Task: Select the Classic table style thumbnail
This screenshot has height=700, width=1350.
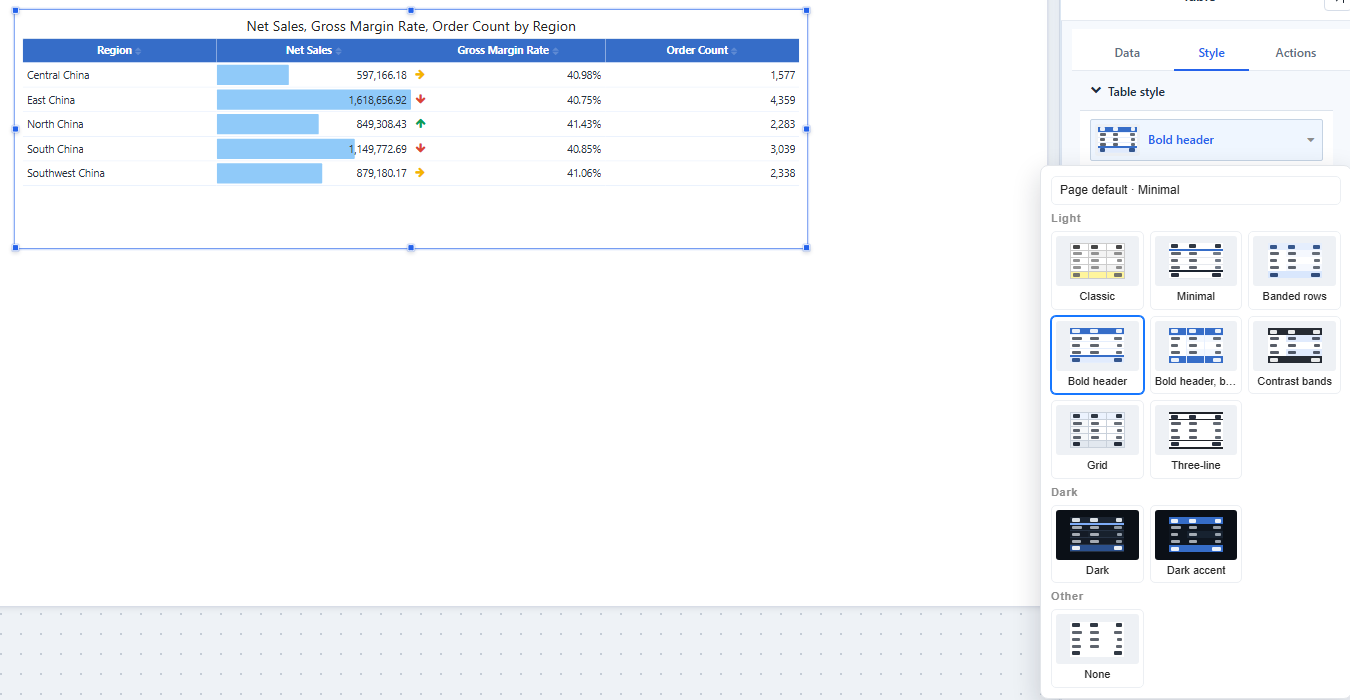Action: point(1097,270)
